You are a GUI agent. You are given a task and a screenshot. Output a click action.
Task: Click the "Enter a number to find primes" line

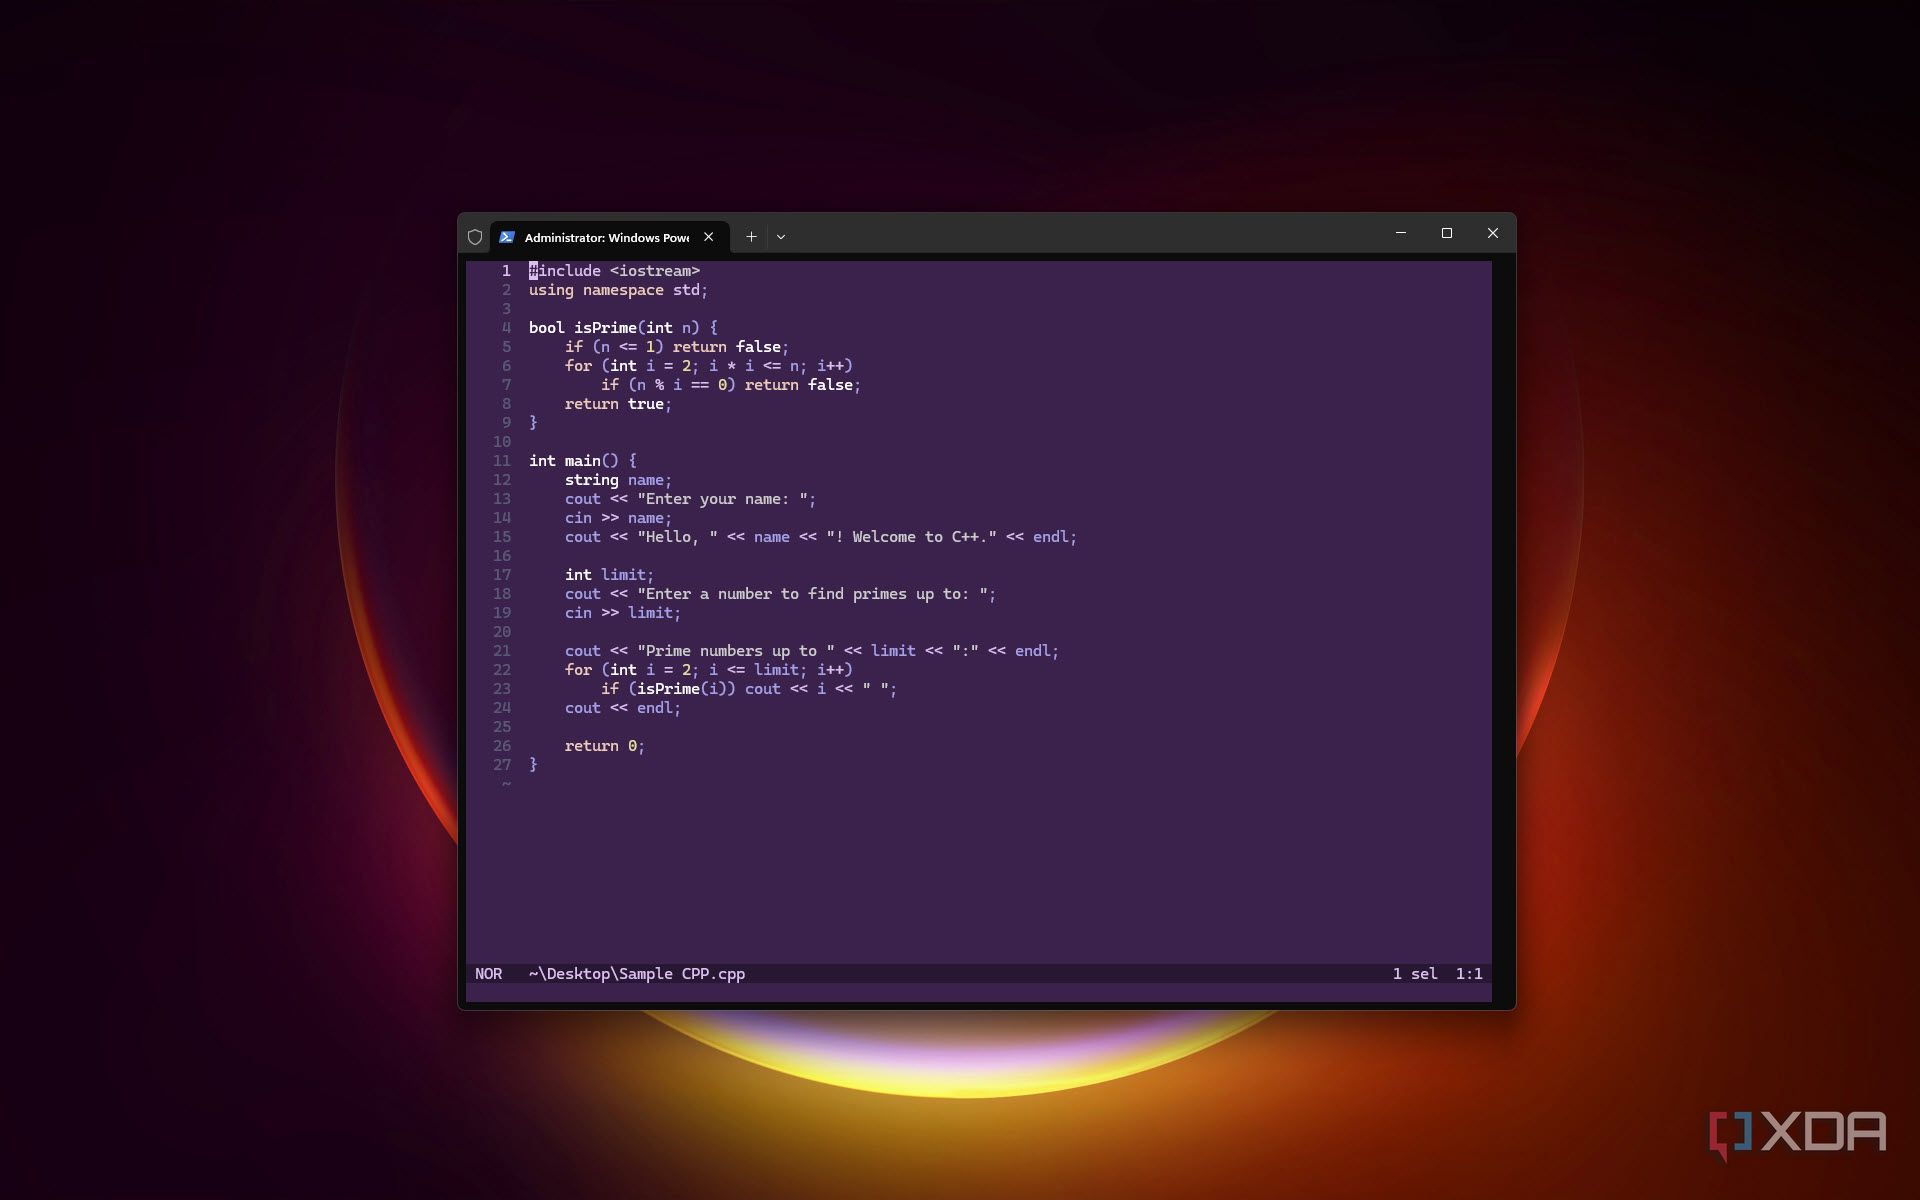[x=780, y=594]
